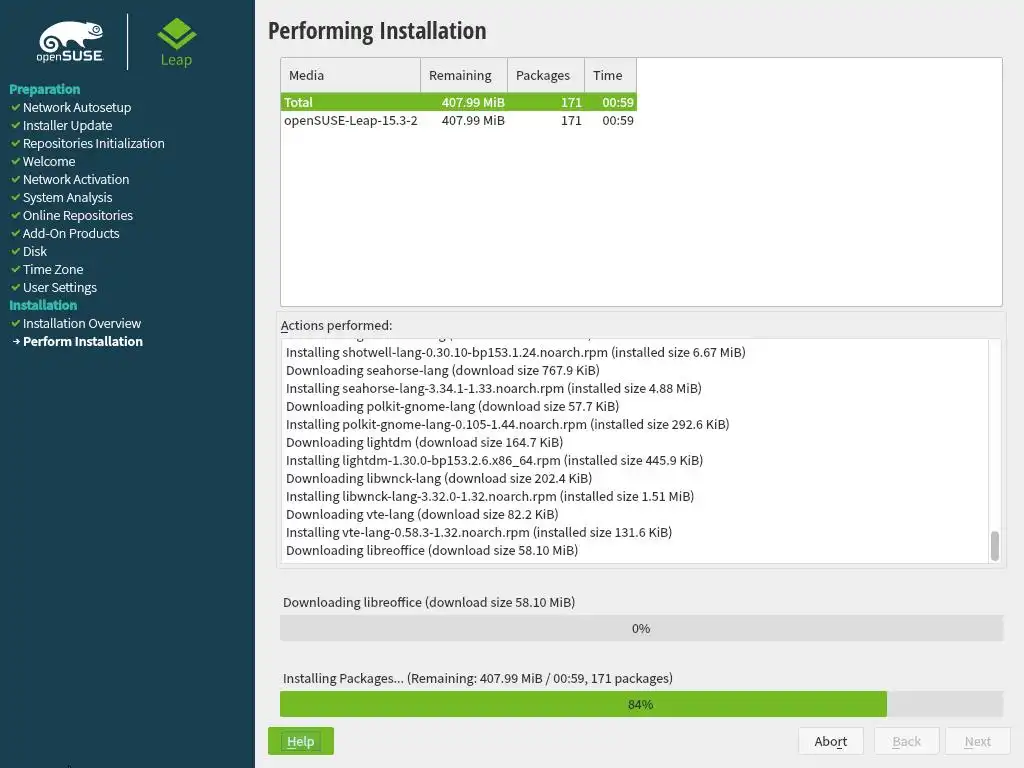Image resolution: width=1024 pixels, height=768 pixels.
Task: Select Installation Overview step
Action: [x=82, y=323]
